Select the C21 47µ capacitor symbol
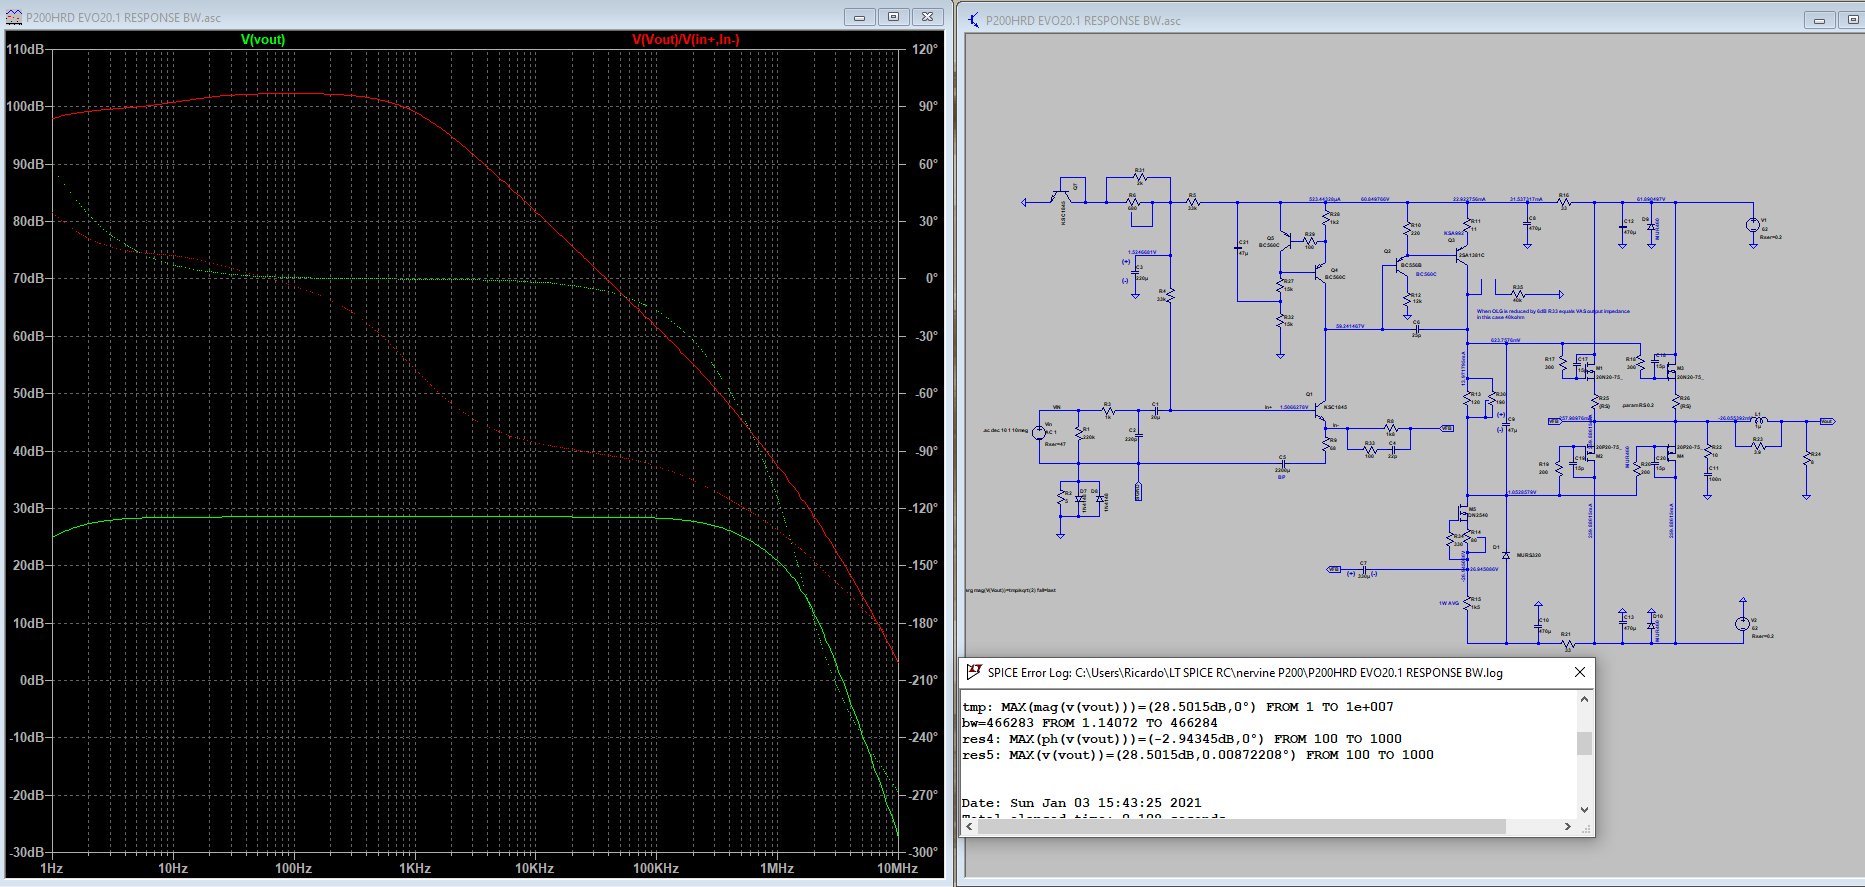 1238,249
